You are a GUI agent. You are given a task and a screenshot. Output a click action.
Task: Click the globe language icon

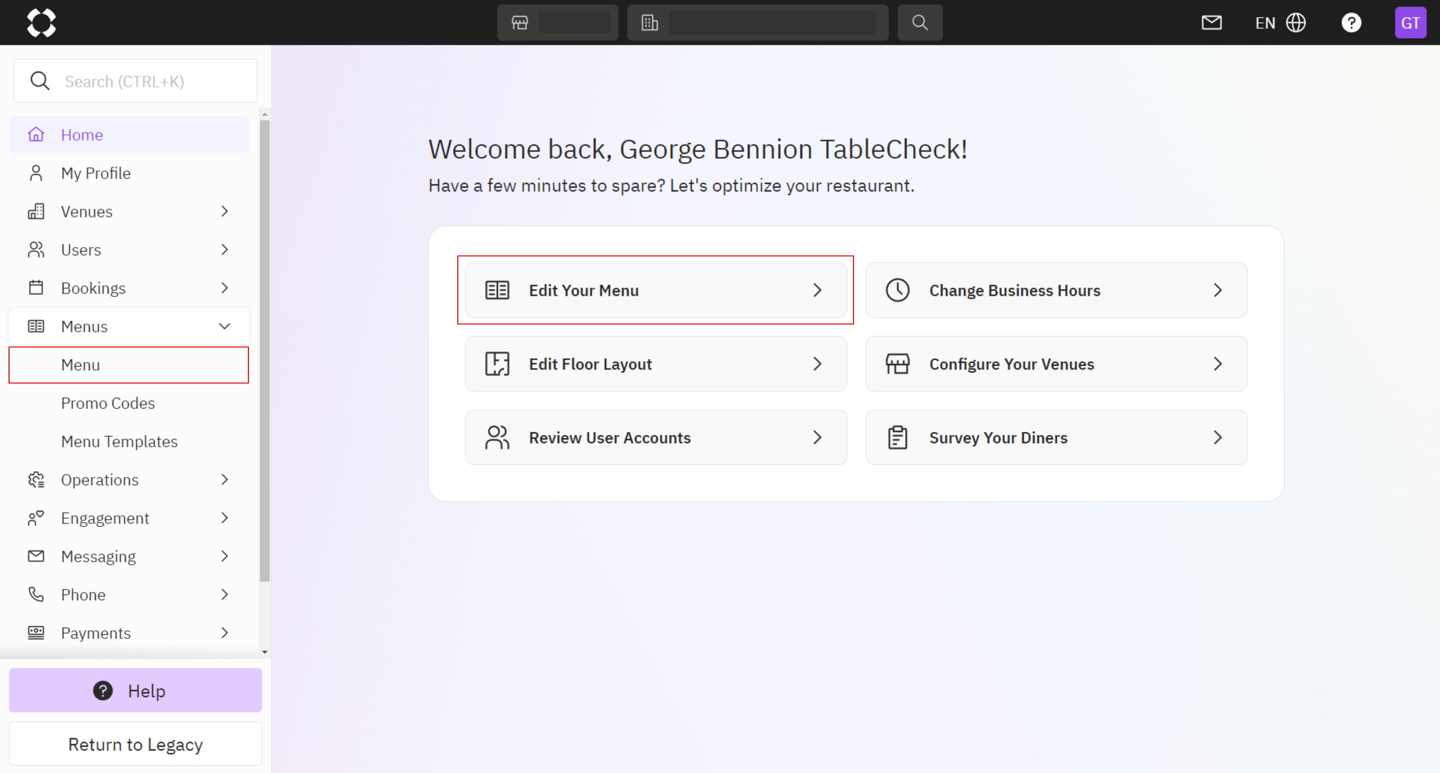1296,22
